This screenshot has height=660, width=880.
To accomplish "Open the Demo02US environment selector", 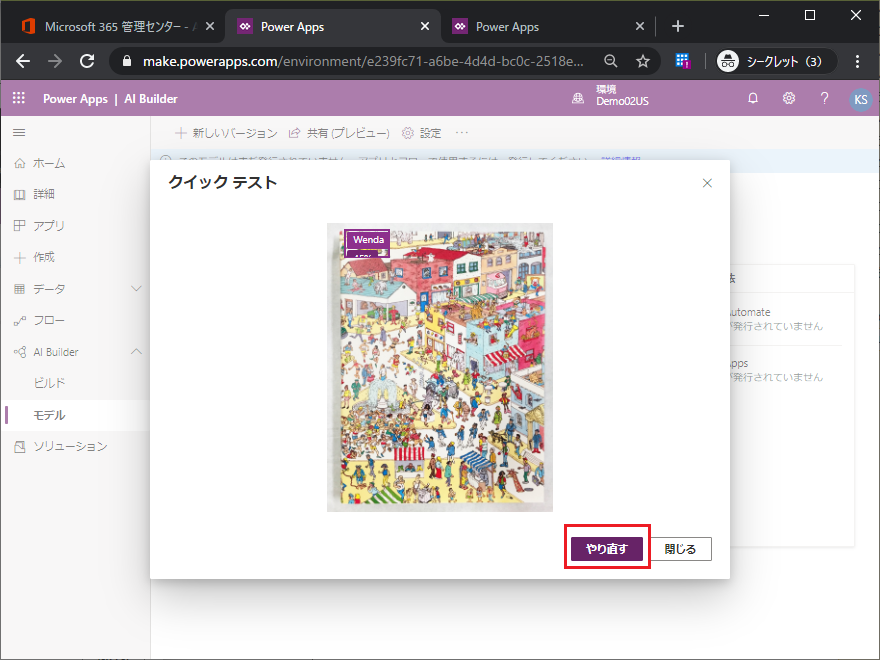I will 622,95.
